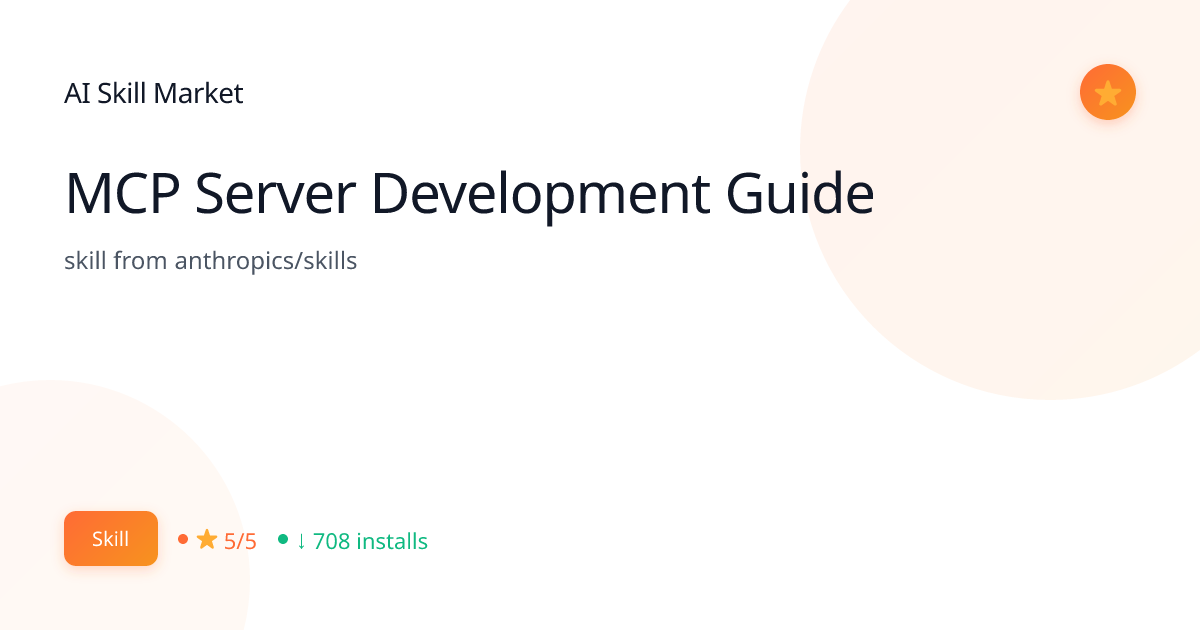Click the 5/5 rating text

click(x=240, y=541)
